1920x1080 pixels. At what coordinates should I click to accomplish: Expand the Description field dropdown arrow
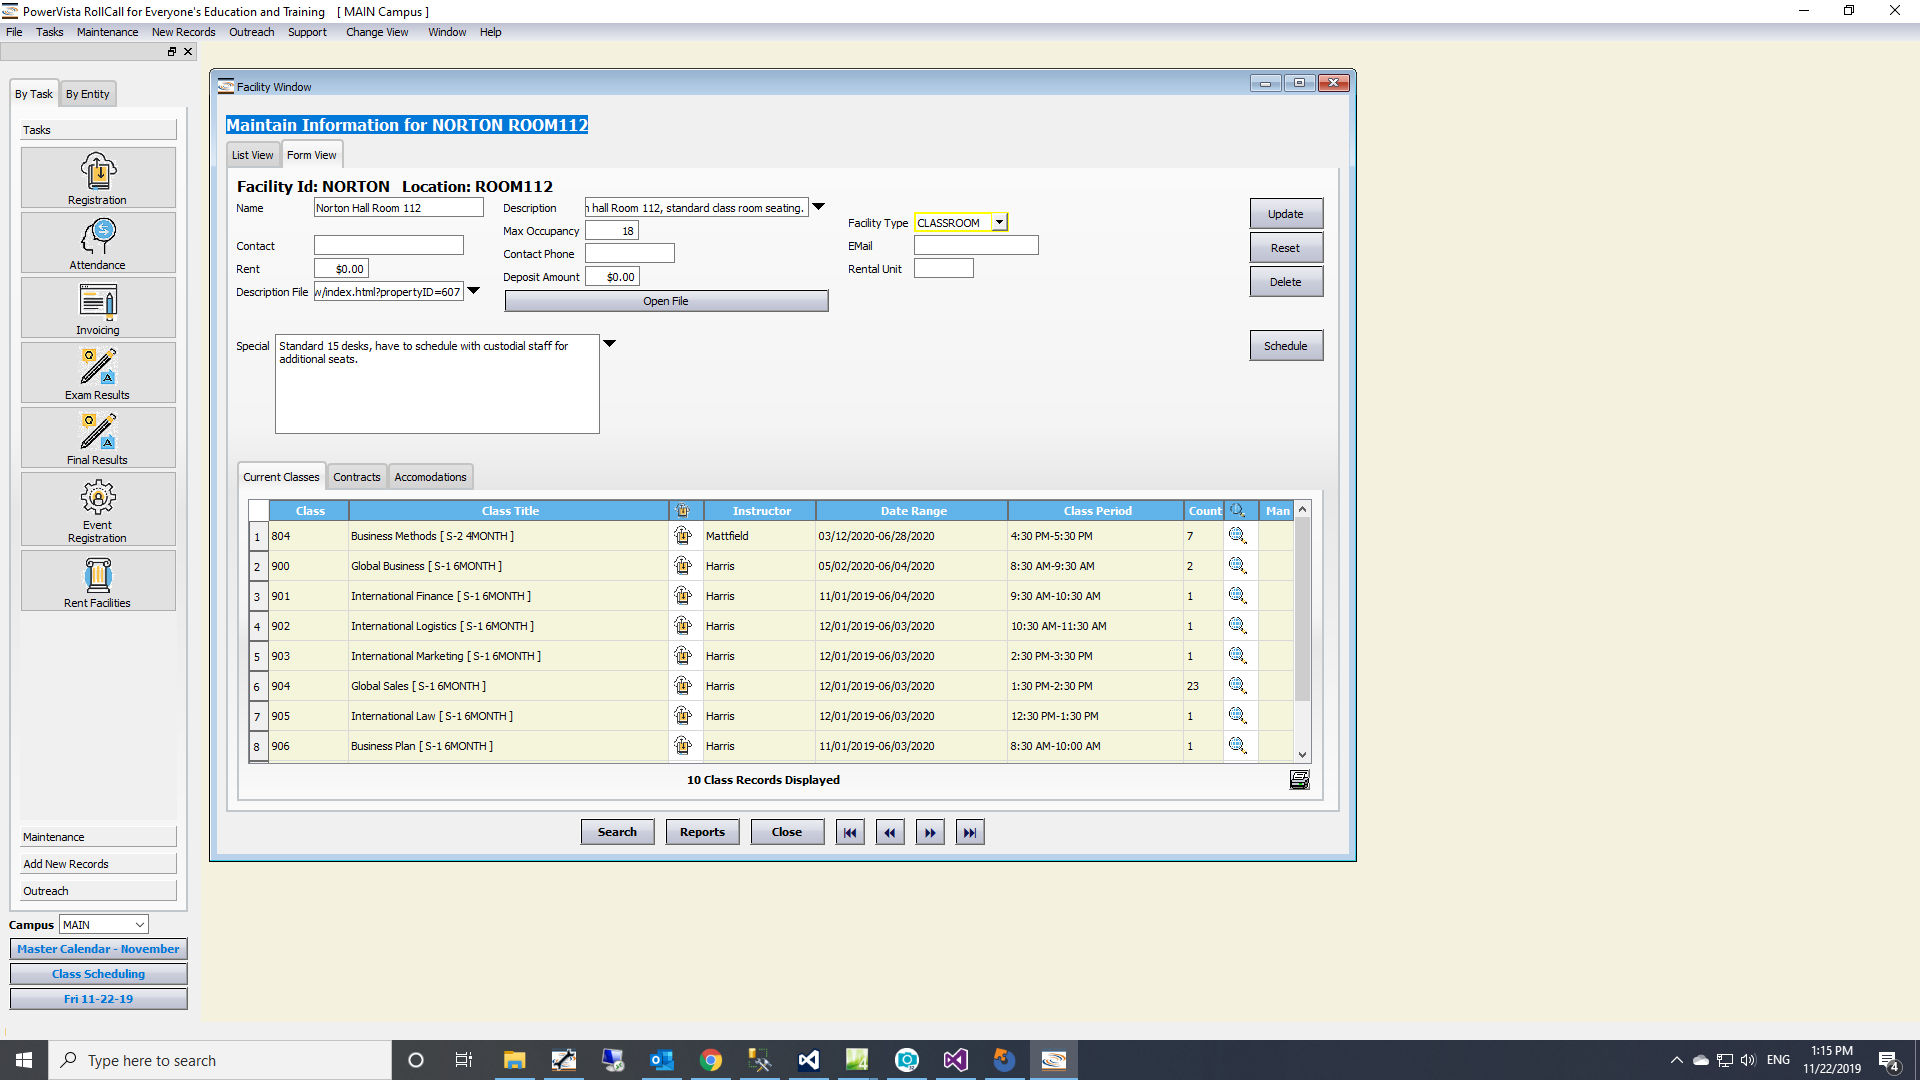[x=820, y=207]
